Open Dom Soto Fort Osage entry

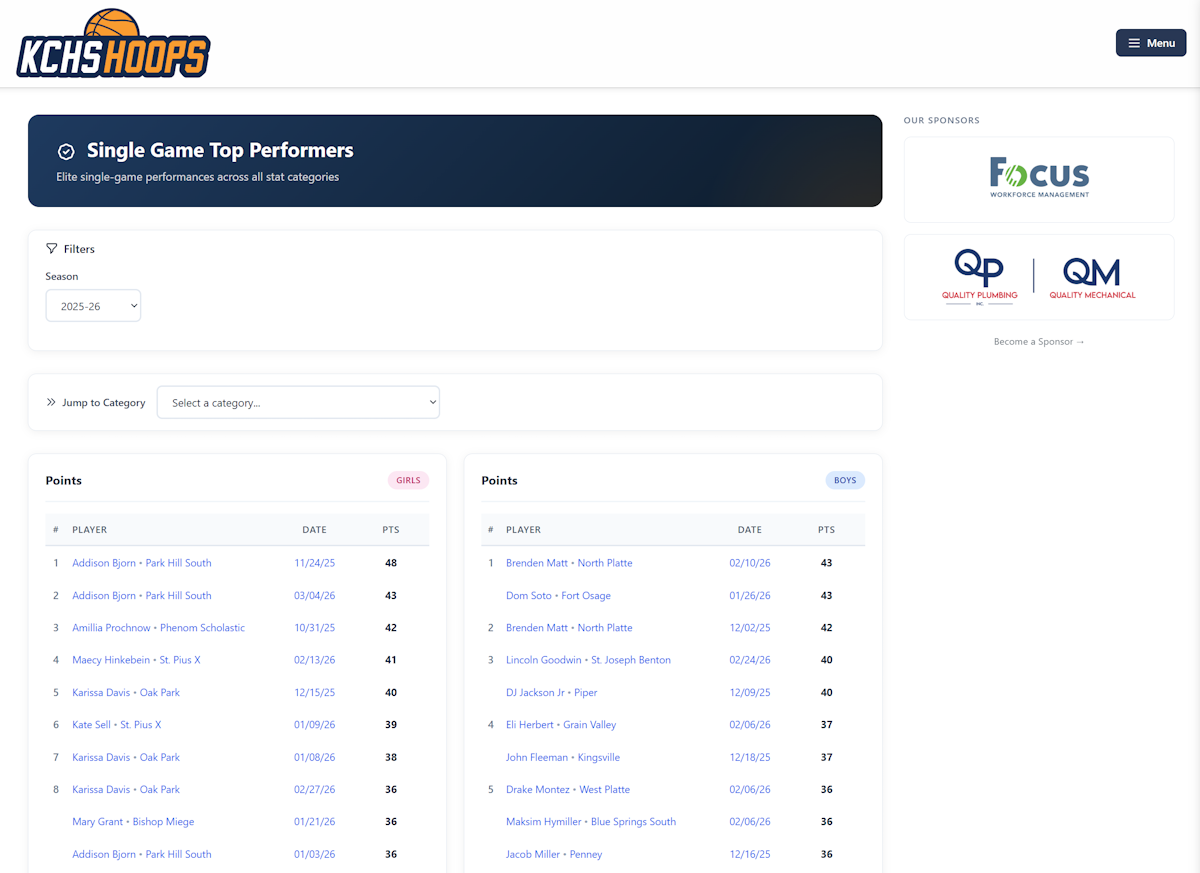point(558,595)
